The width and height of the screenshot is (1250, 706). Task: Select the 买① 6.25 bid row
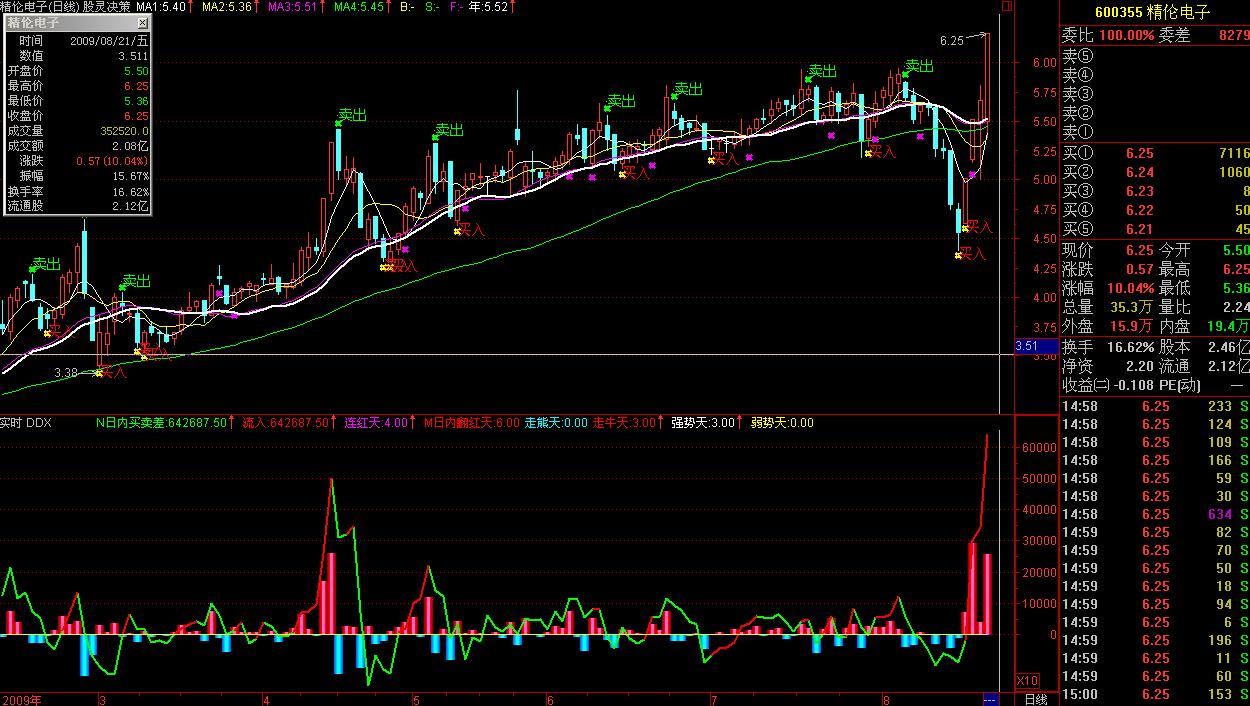[x=1155, y=153]
